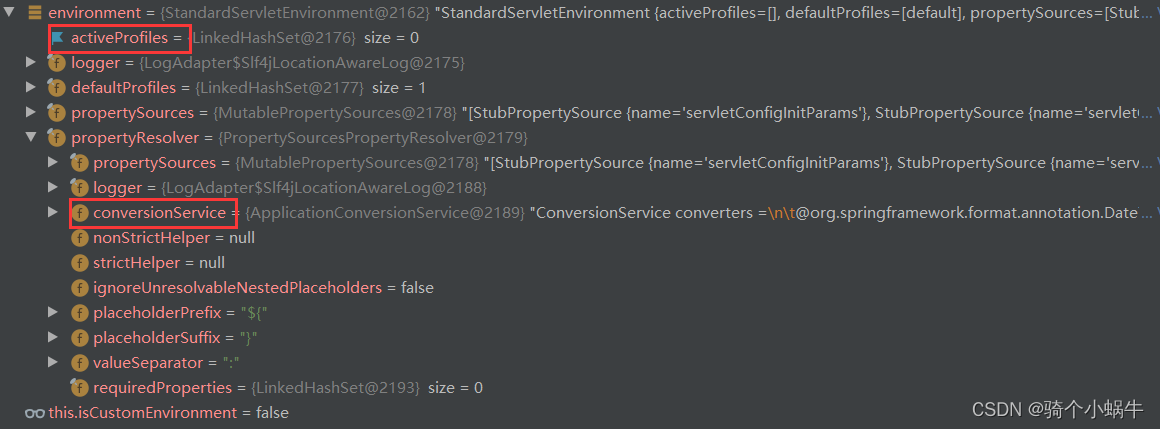This screenshot has height=429, width=1160.
Task: Collapse the propertyResolver node
Action: click(30, 138)
